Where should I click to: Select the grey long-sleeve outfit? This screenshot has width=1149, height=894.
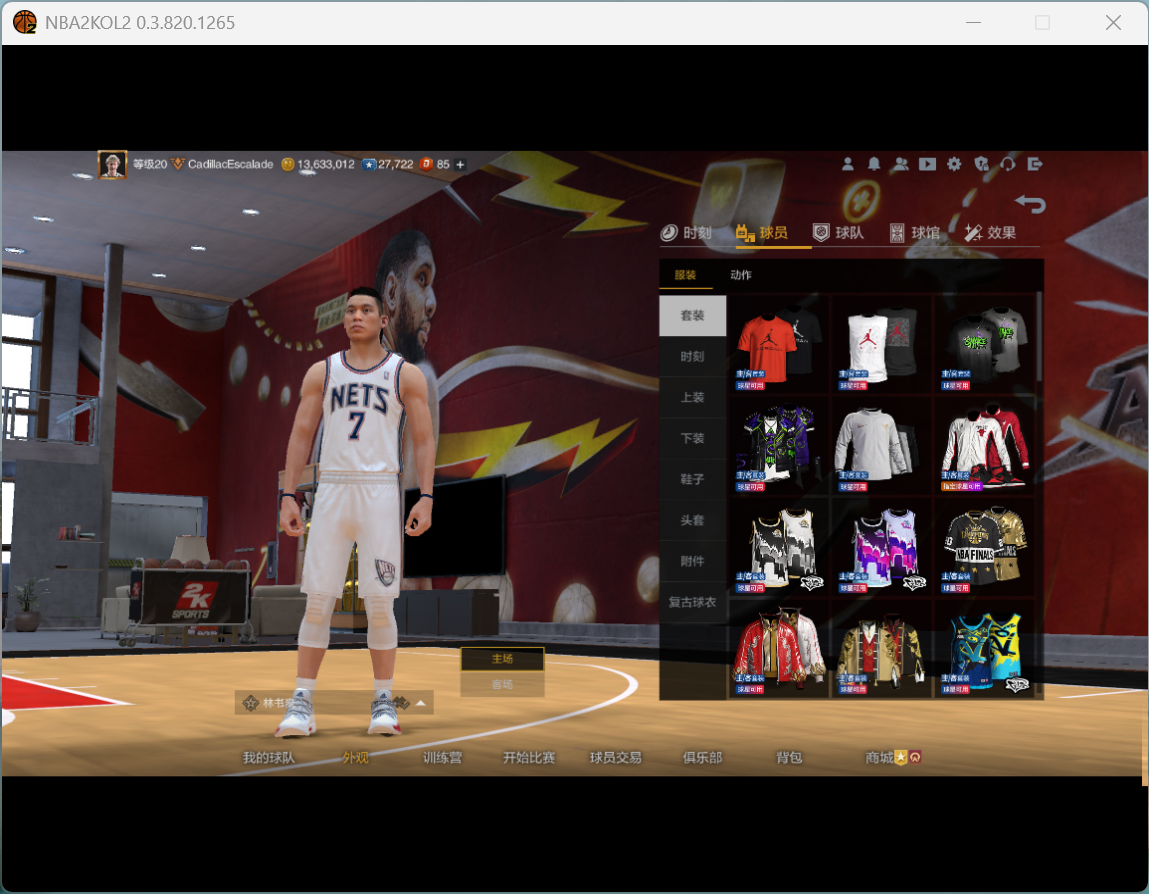tap(882, 446)
